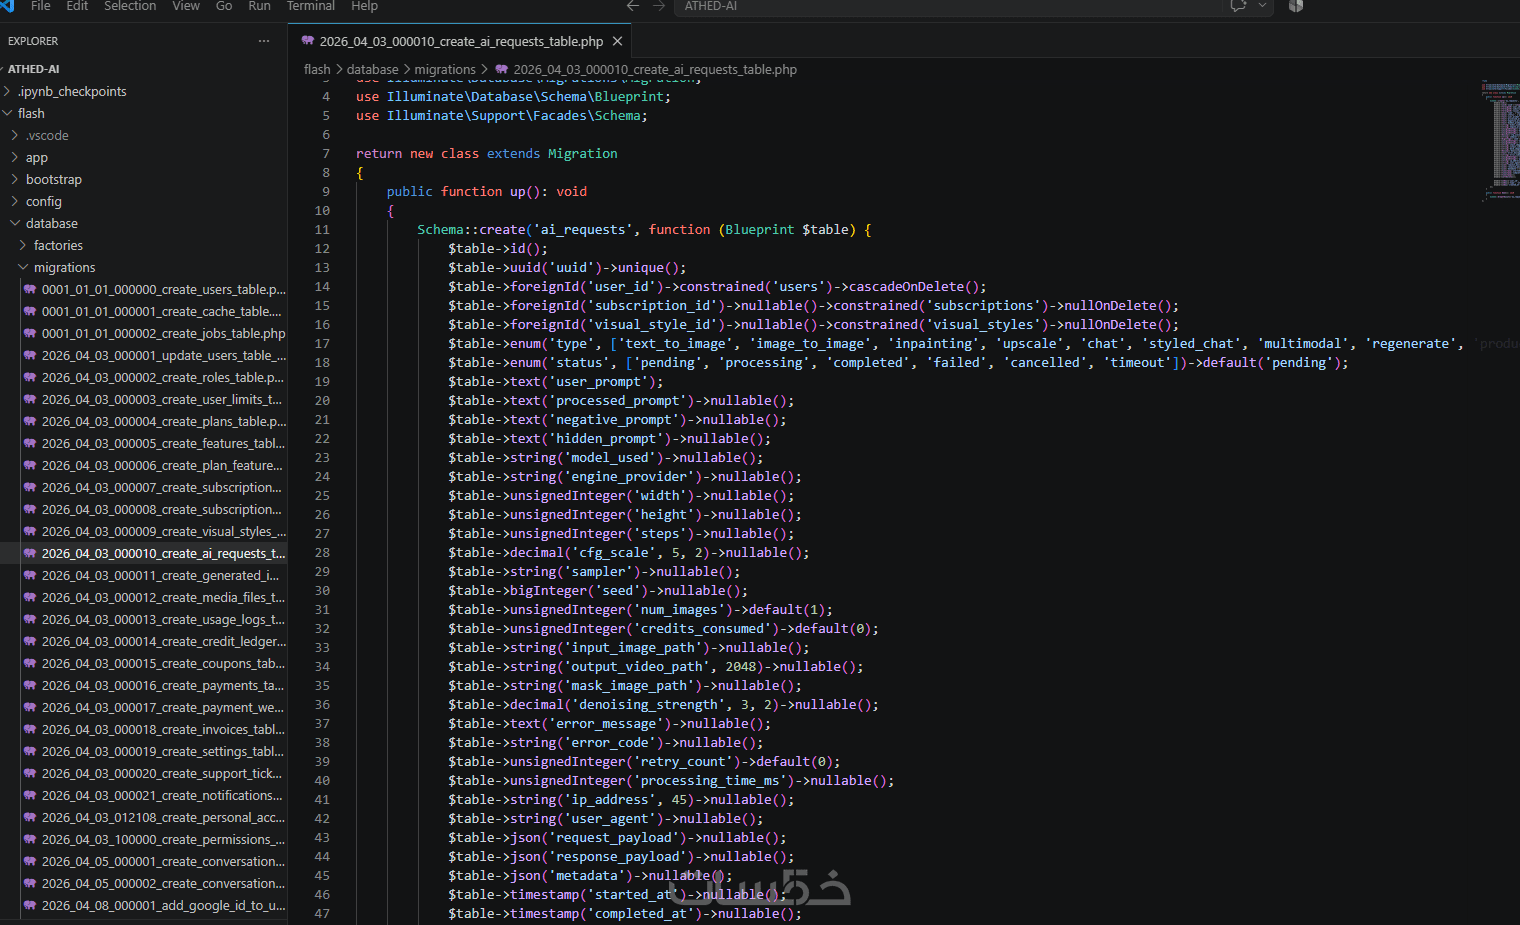Open the Edit menu

click(77, 6)
